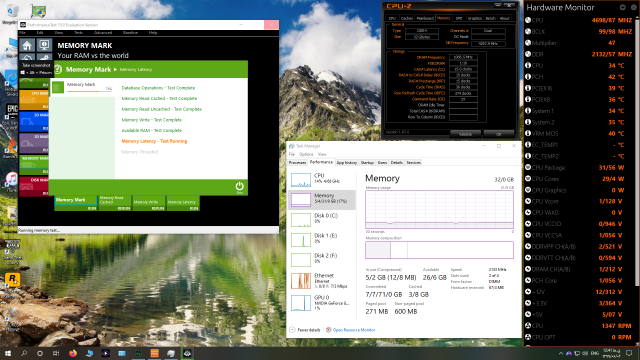Click the Task Manager memory usage graph

pyautogui.click(x=439, y=209)
